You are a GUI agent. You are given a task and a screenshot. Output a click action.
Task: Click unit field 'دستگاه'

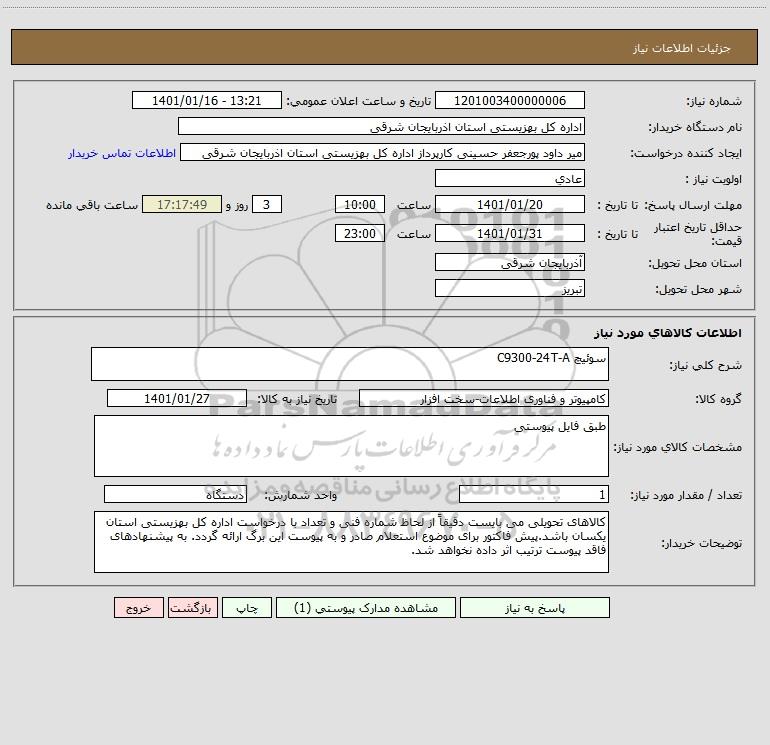[x=175, y=495]
